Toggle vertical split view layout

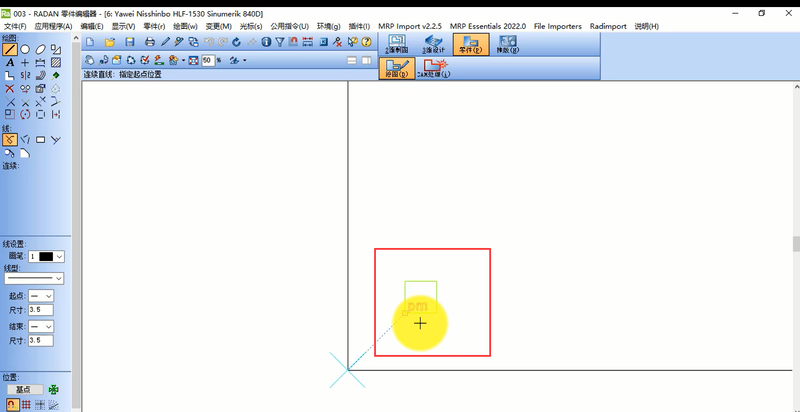(366, 60)
